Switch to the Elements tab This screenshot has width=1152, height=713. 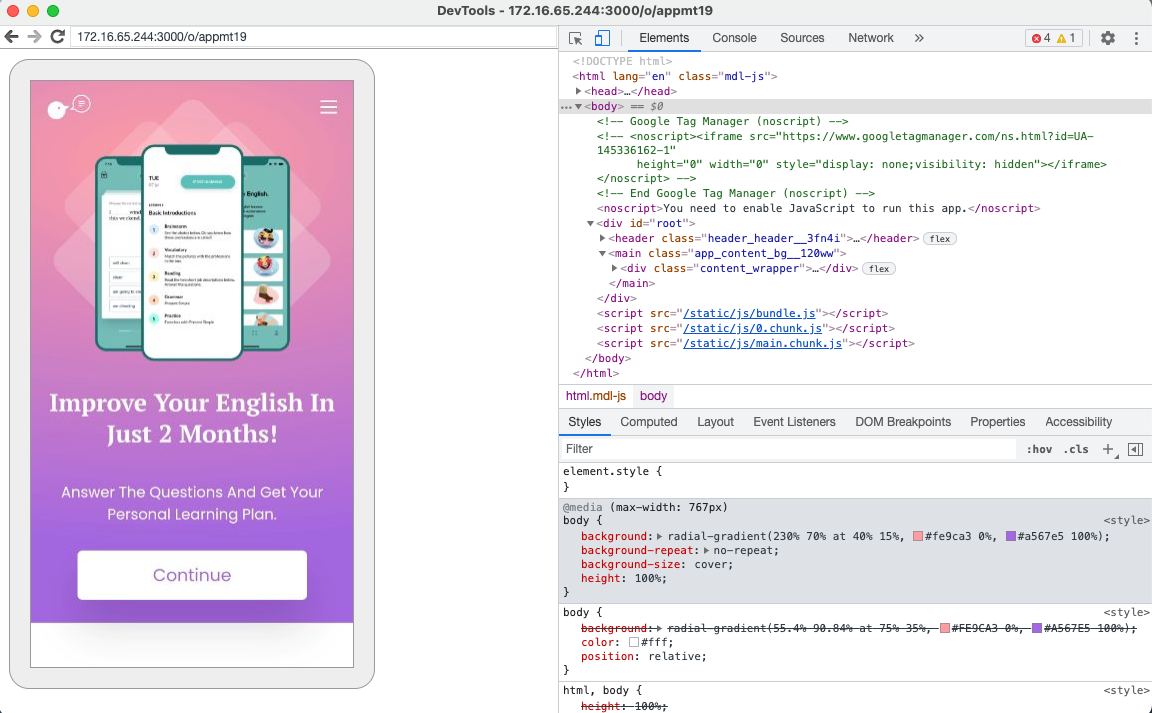pos(663,38)
